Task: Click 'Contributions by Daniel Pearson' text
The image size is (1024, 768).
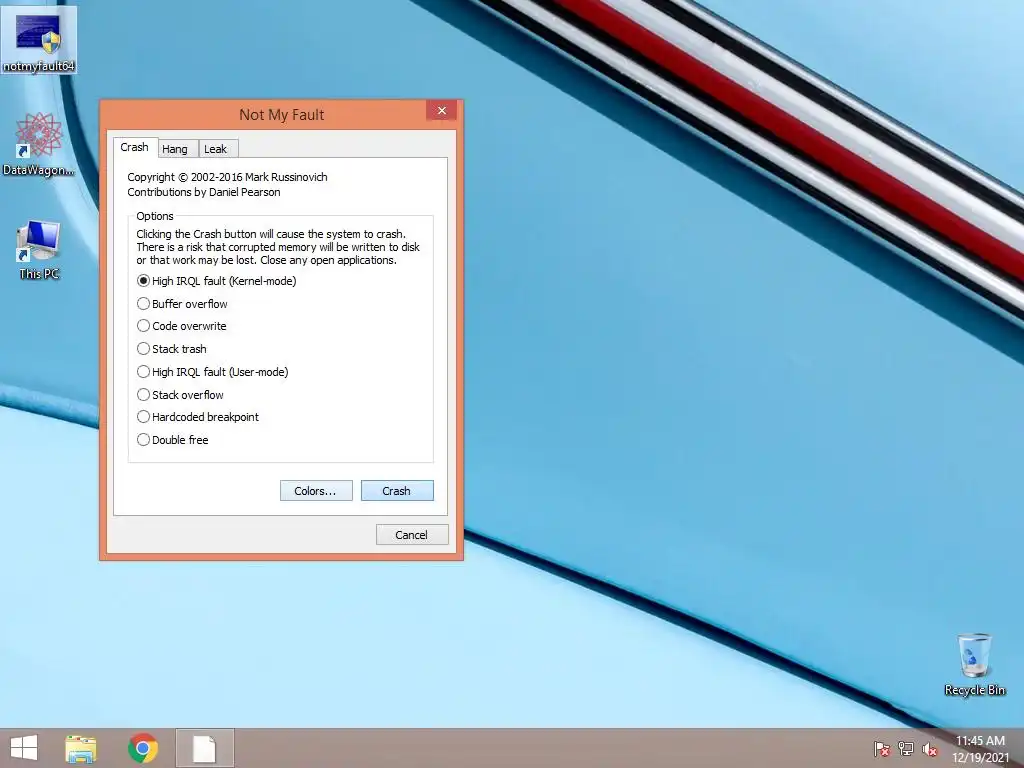Action: coord(204,192)
